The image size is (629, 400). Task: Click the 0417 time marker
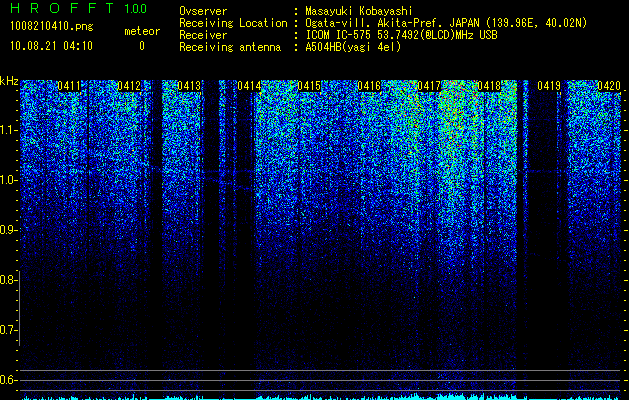429,86
